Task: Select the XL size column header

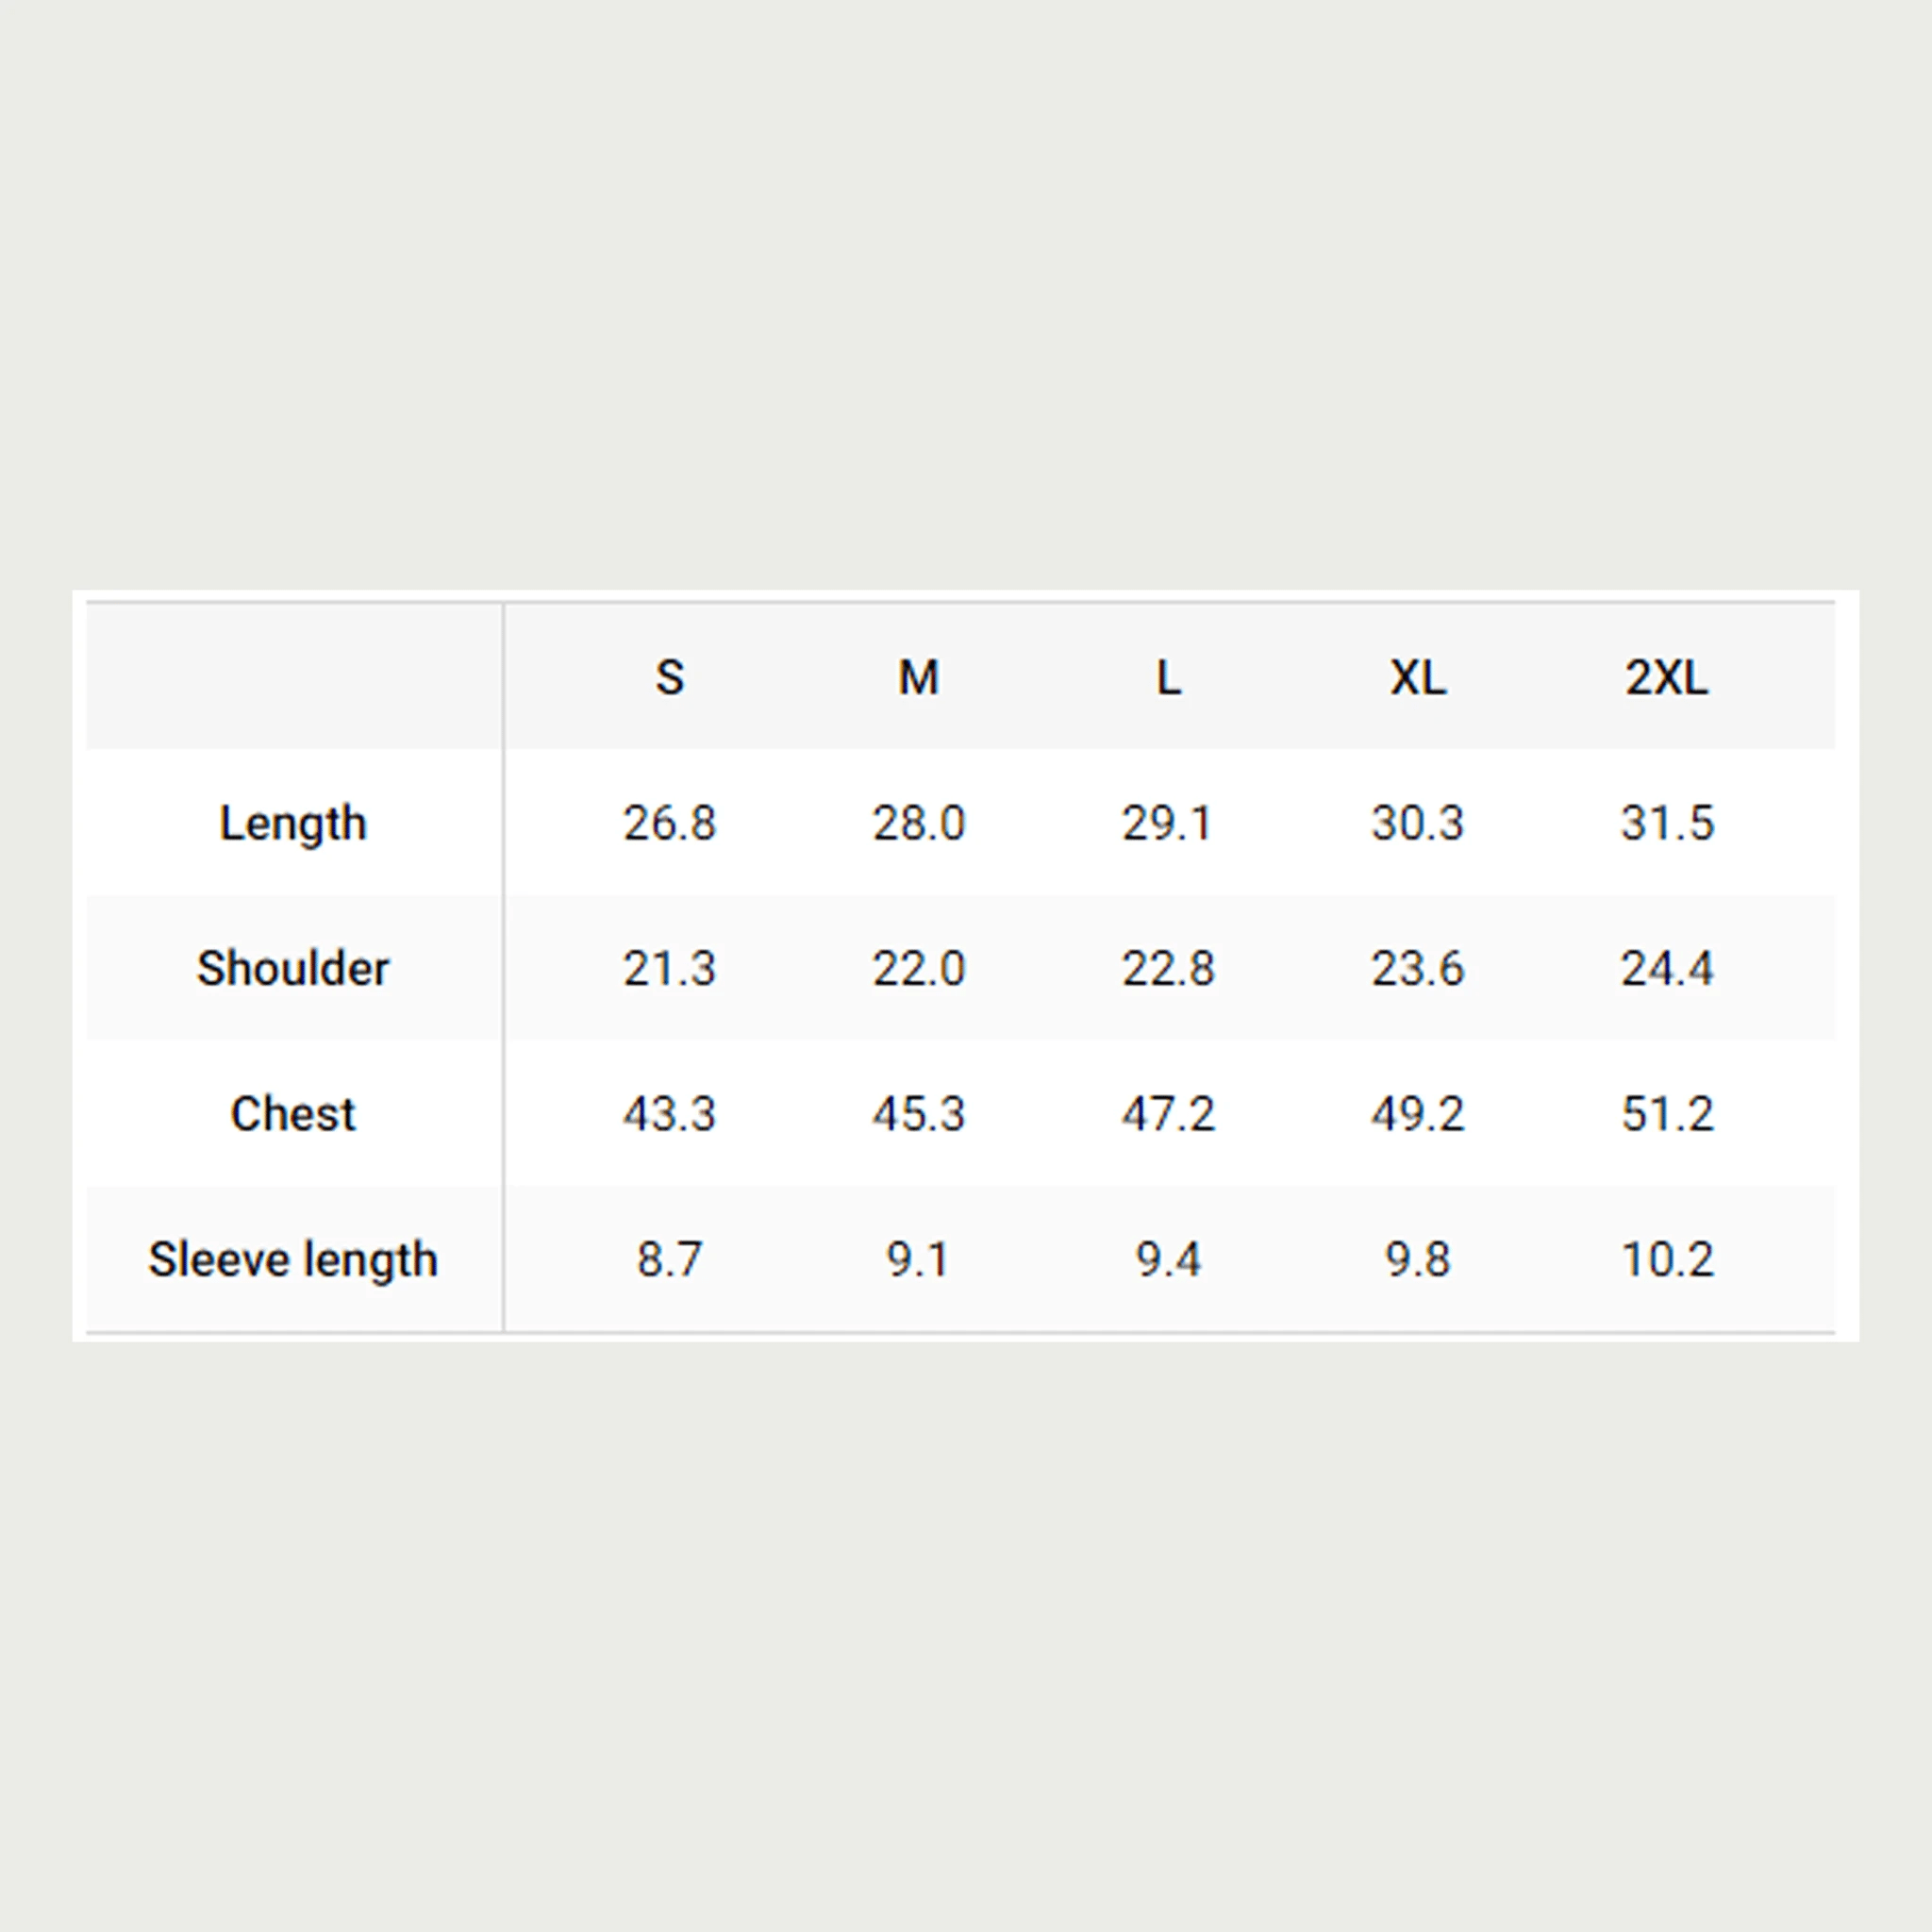Action: pyautogui.click(x=1417, y=678)
